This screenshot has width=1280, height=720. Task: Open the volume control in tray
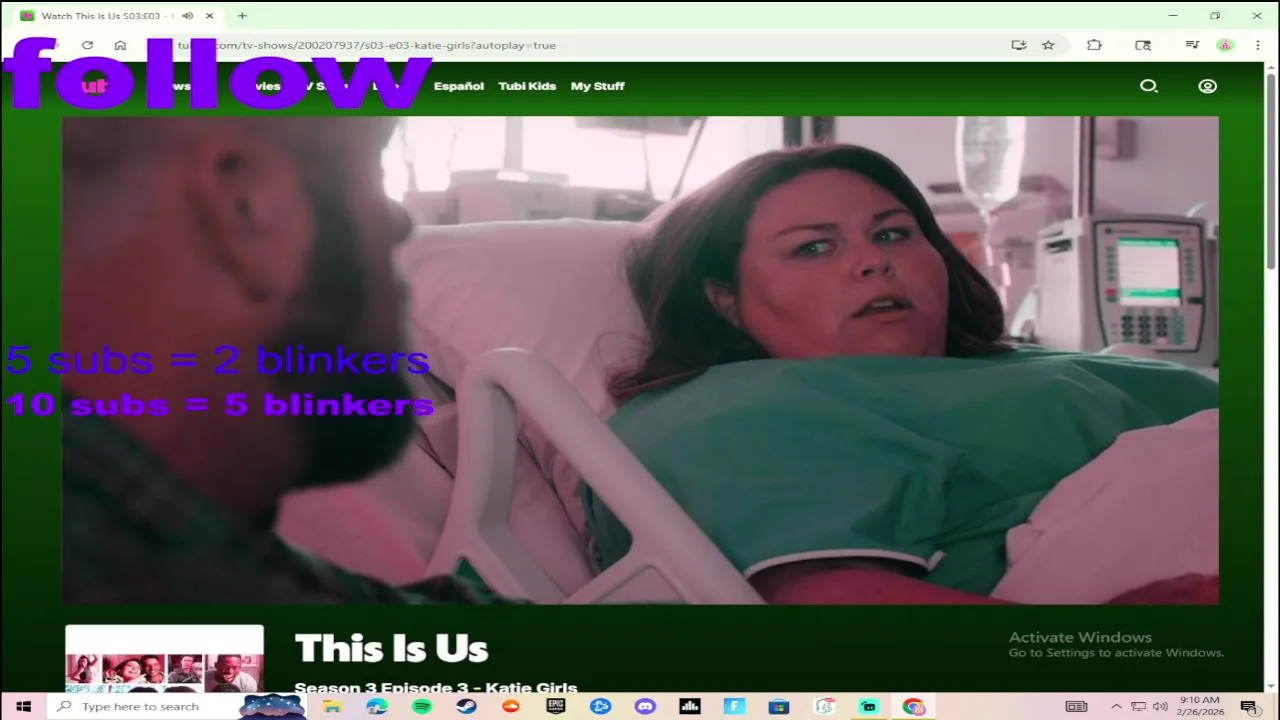click(x=1160, y=706)
